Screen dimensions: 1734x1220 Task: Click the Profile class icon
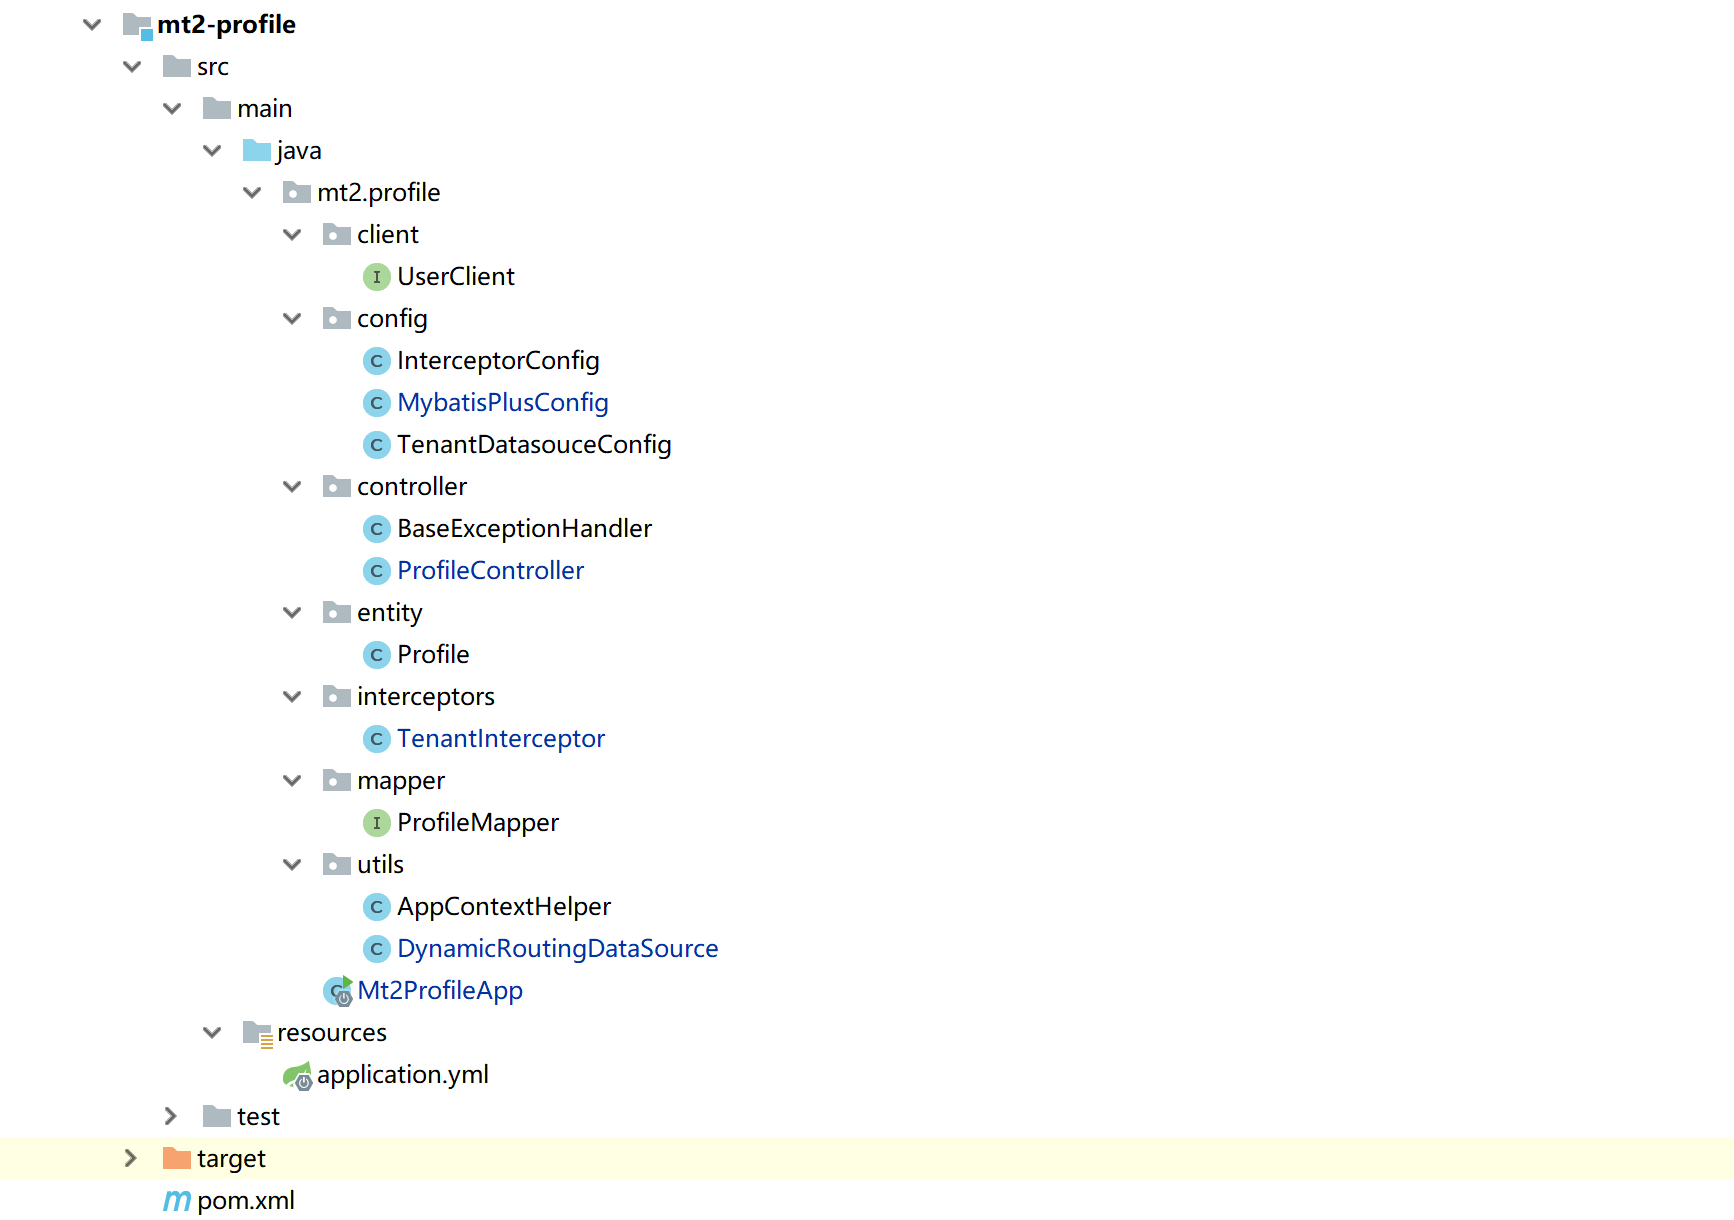(377, 654)
